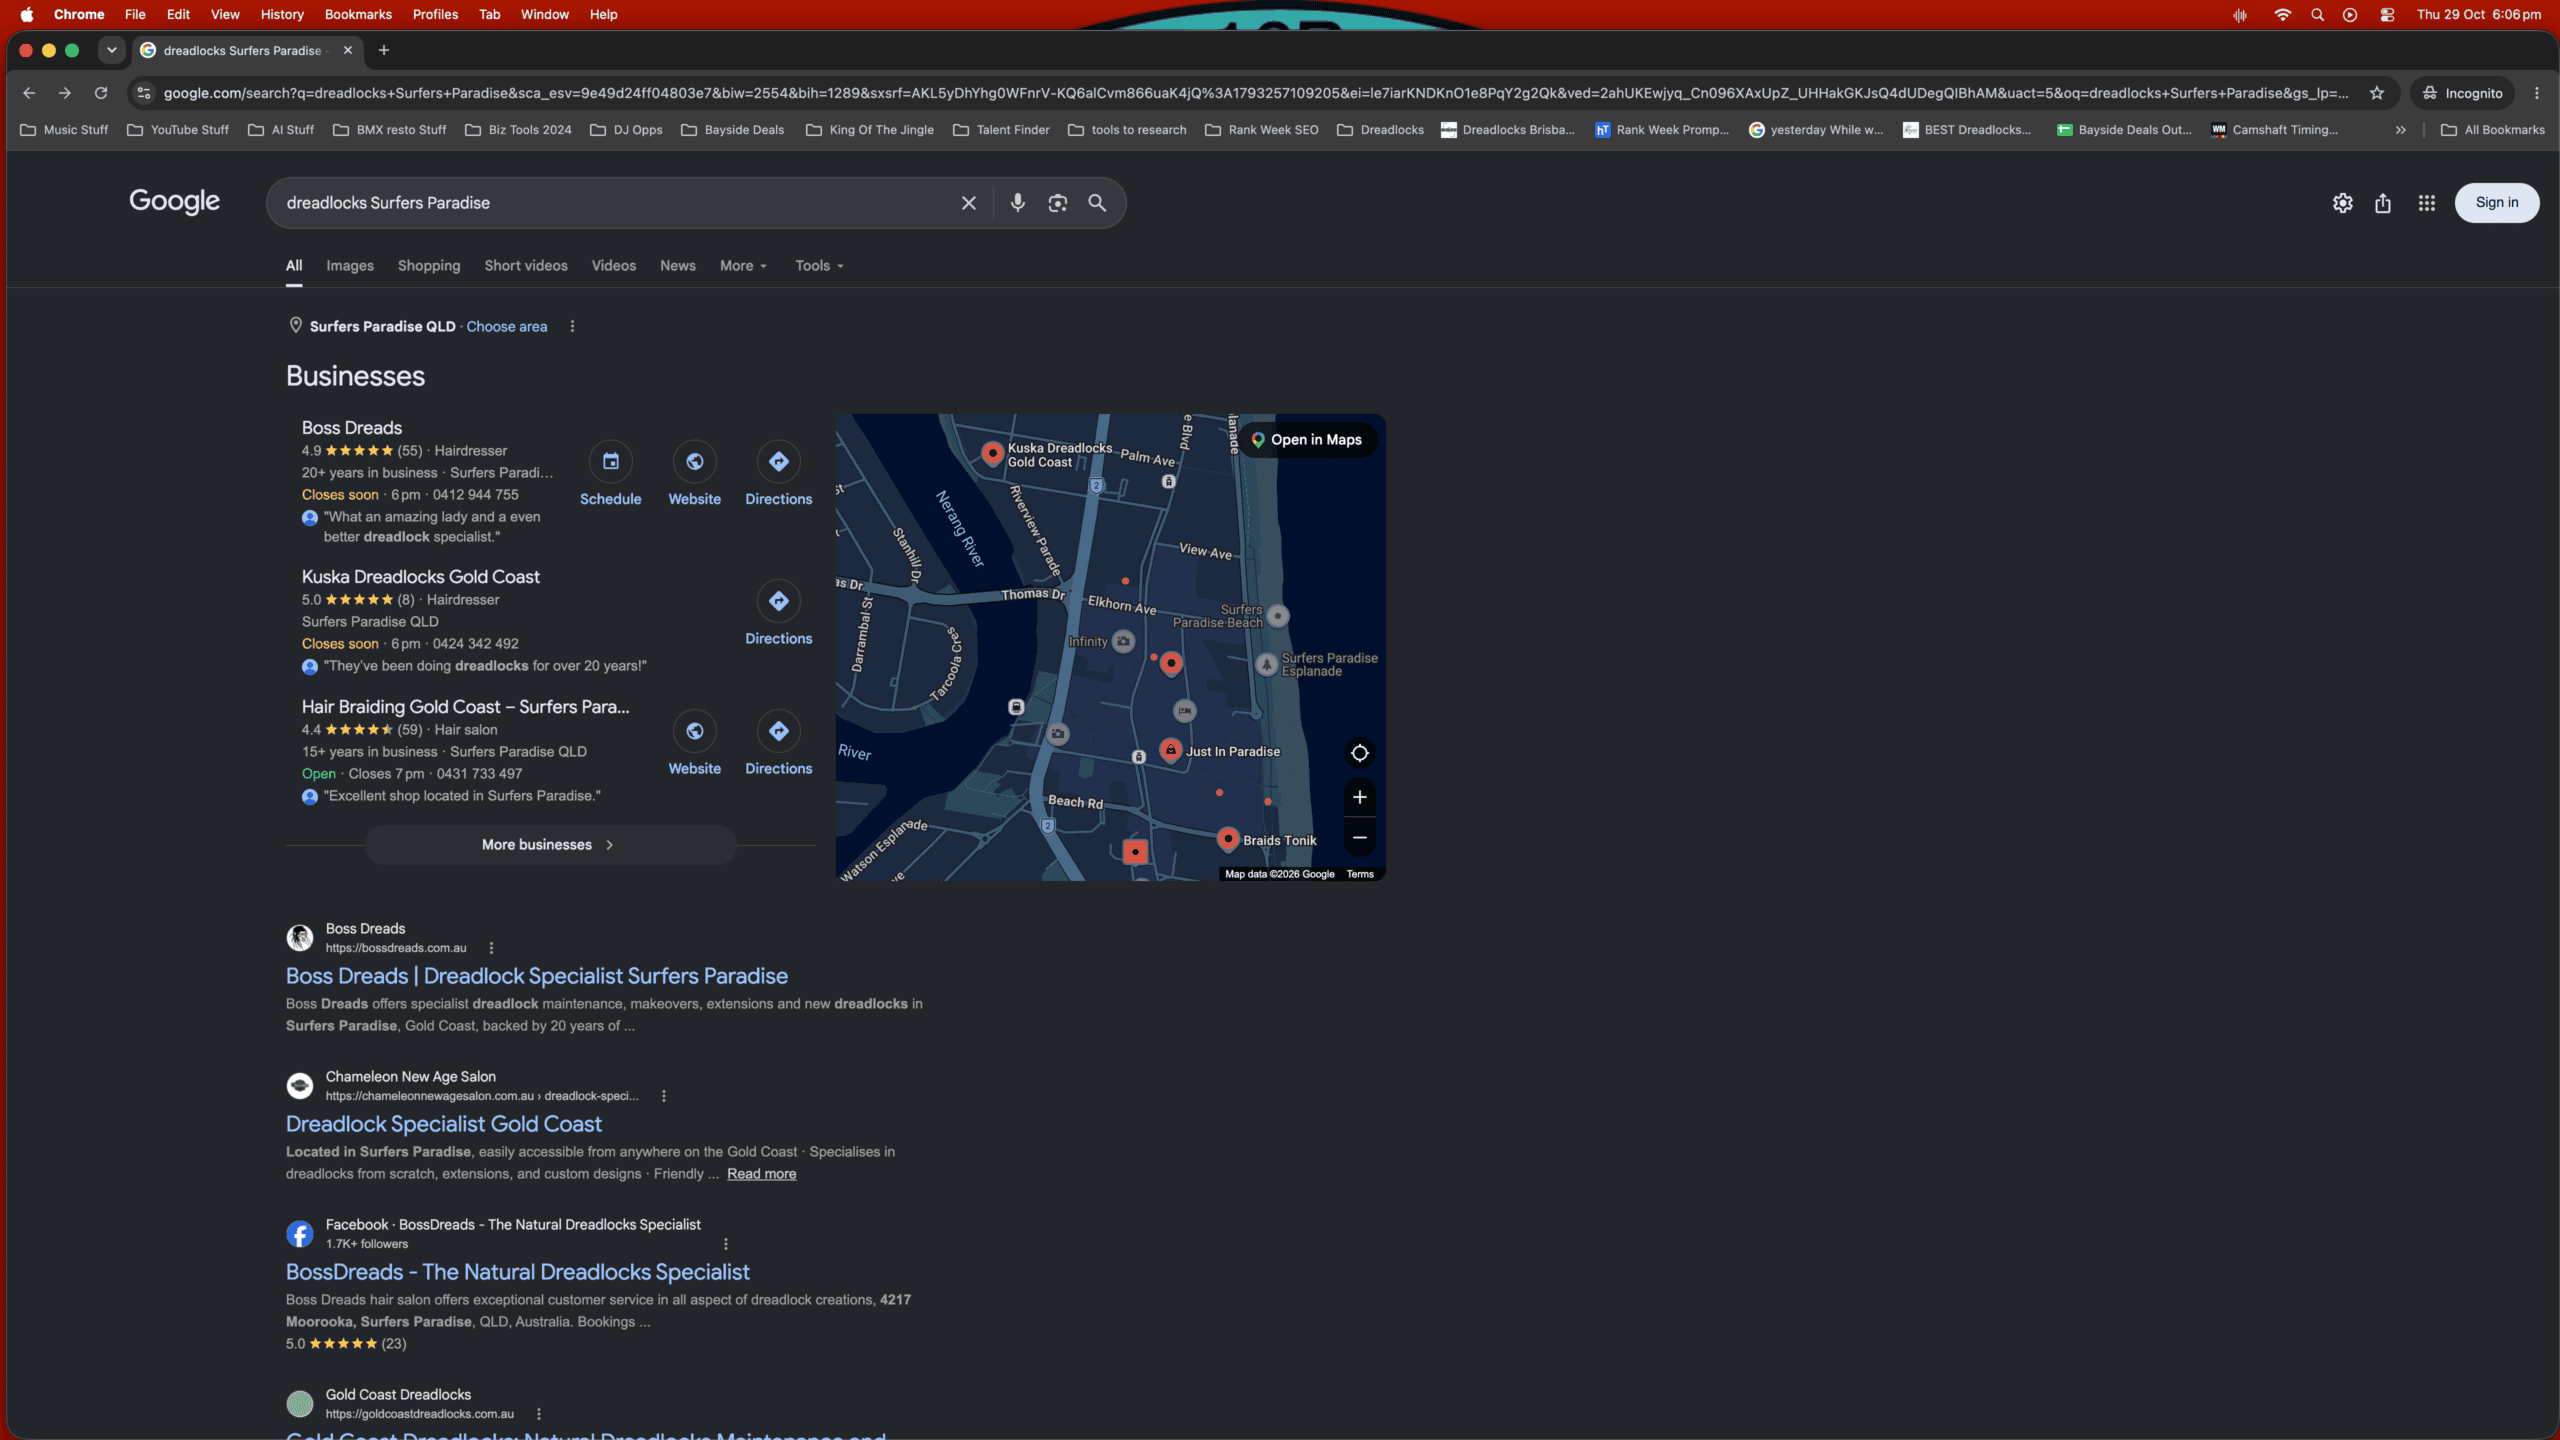
Task: Clear the search box with the X icon
Action: [x=968, y=203]
